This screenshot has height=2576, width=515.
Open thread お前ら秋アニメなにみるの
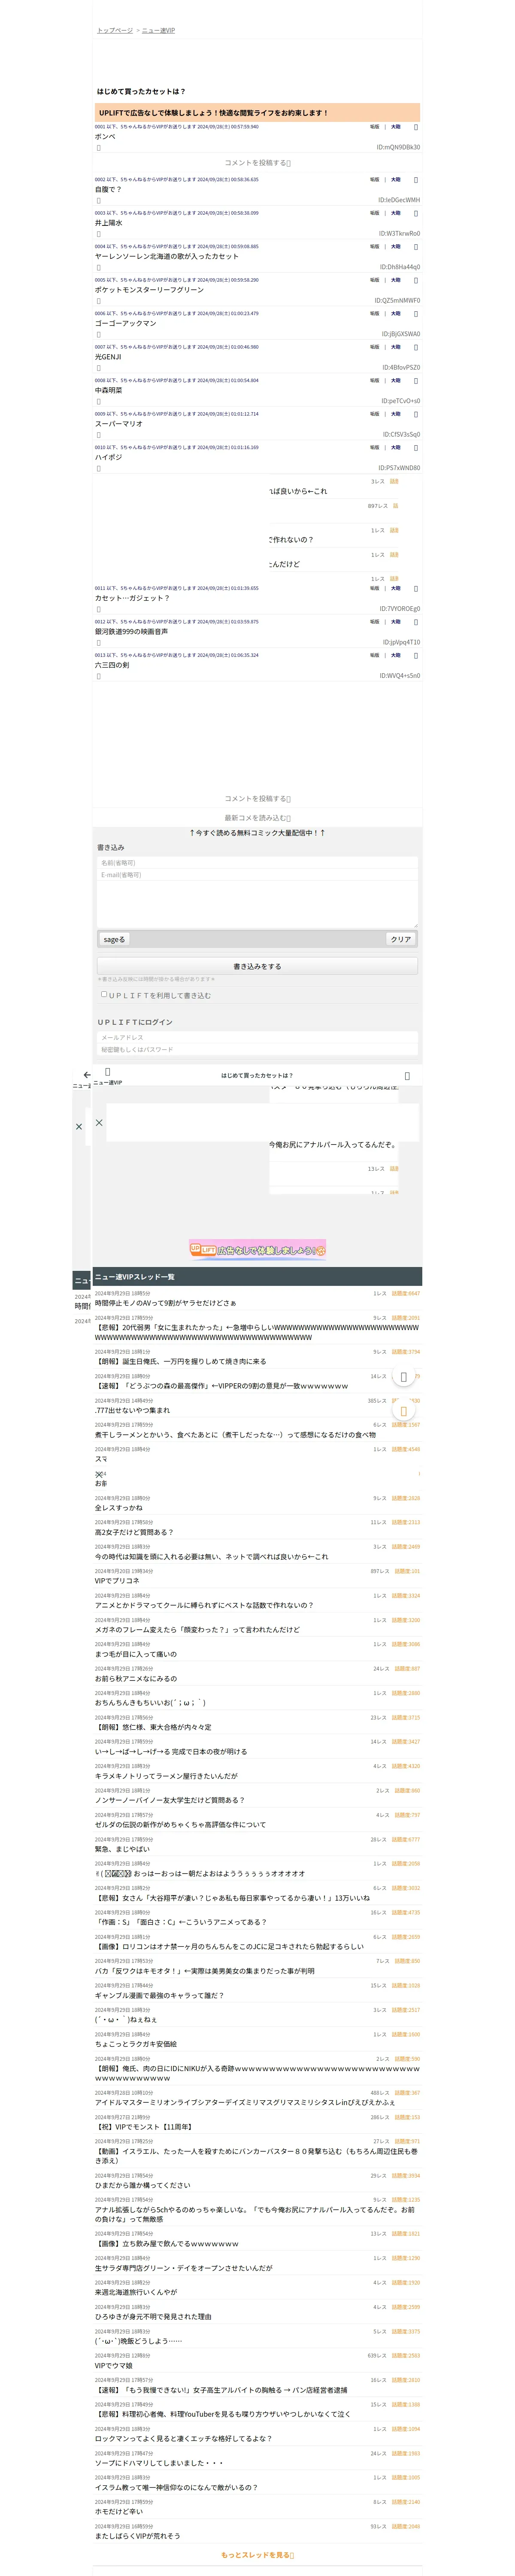click(x=136, y=1679)
